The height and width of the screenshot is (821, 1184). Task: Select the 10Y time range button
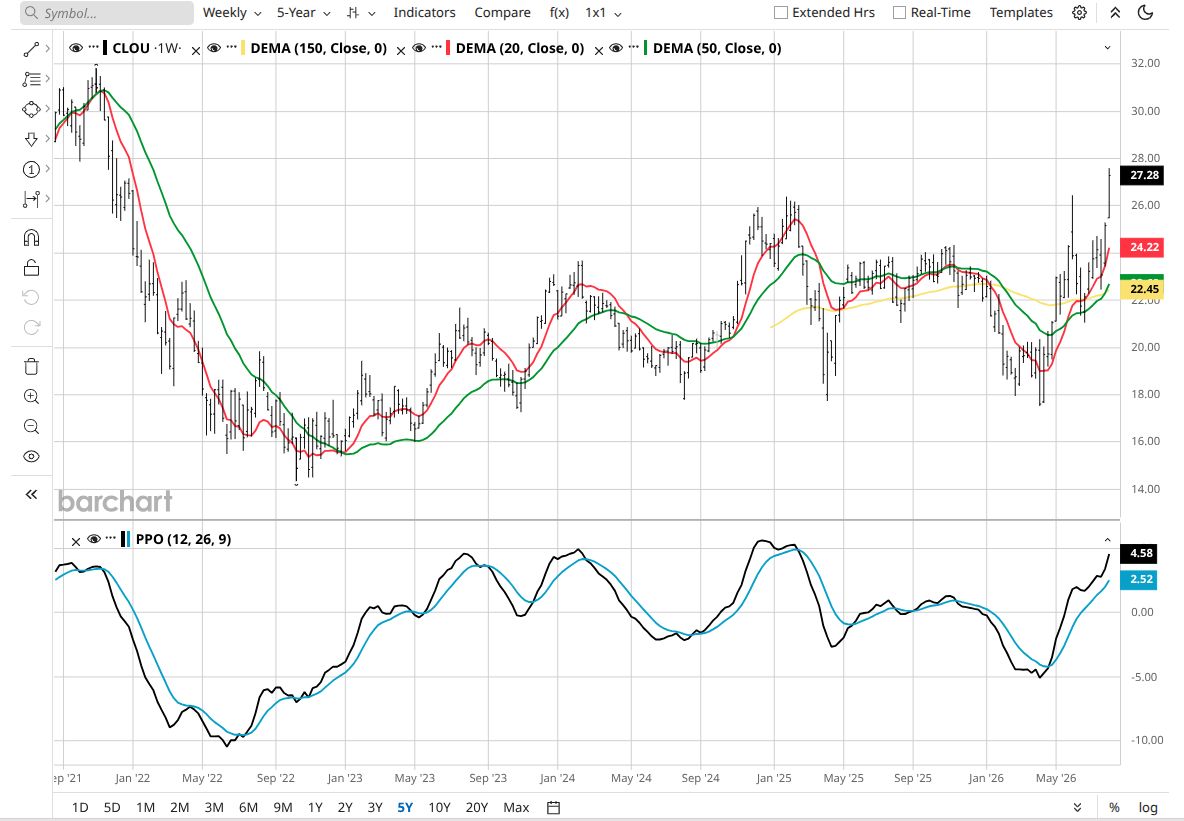pyautogui.click(x=439, y=807)
